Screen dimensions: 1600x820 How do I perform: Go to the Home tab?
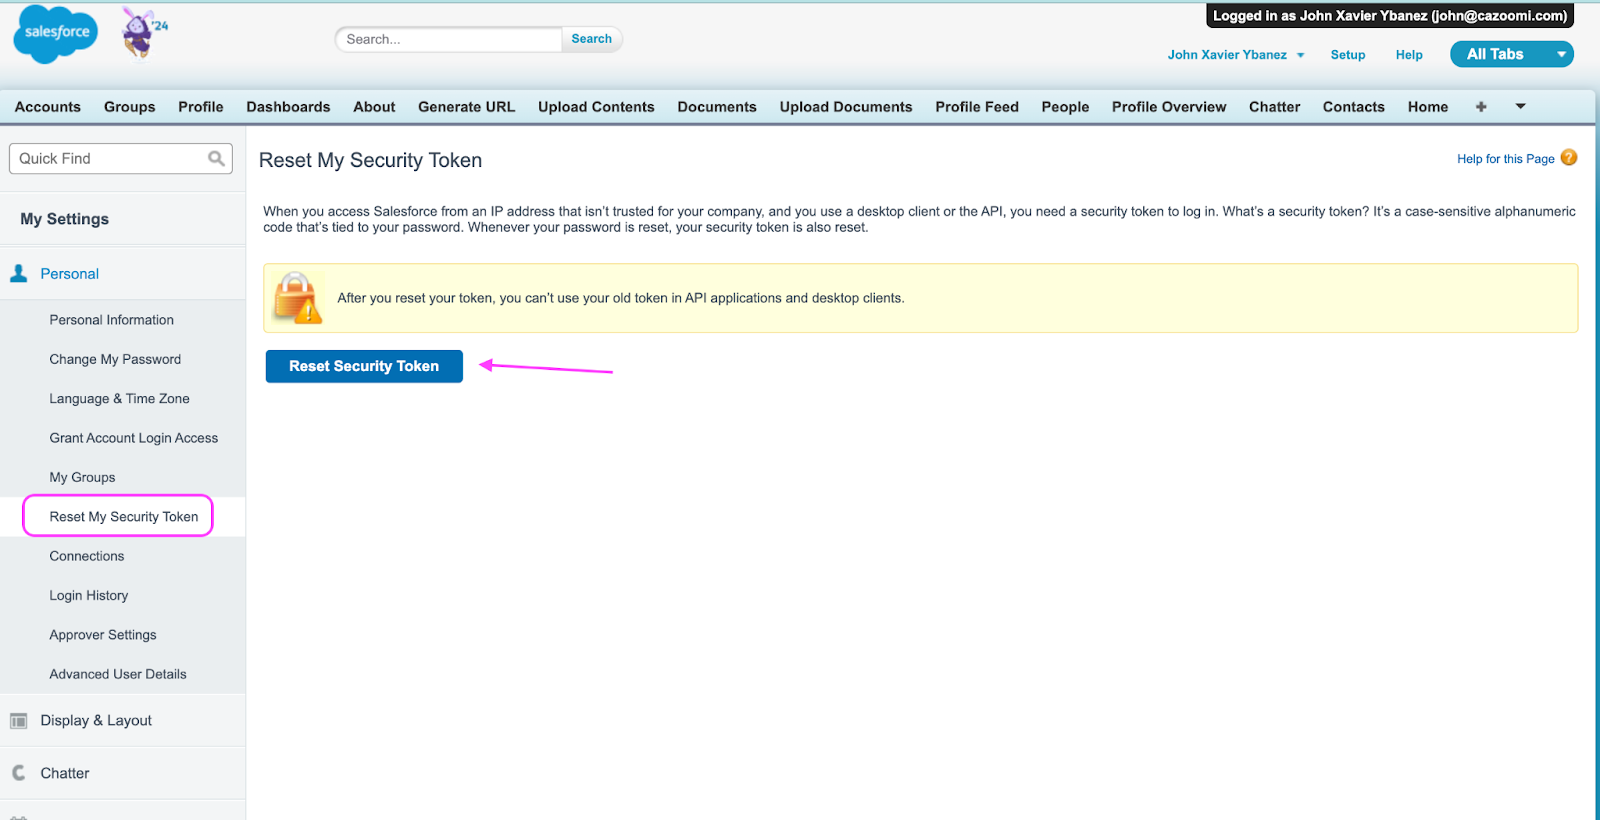pos(1428,107)
